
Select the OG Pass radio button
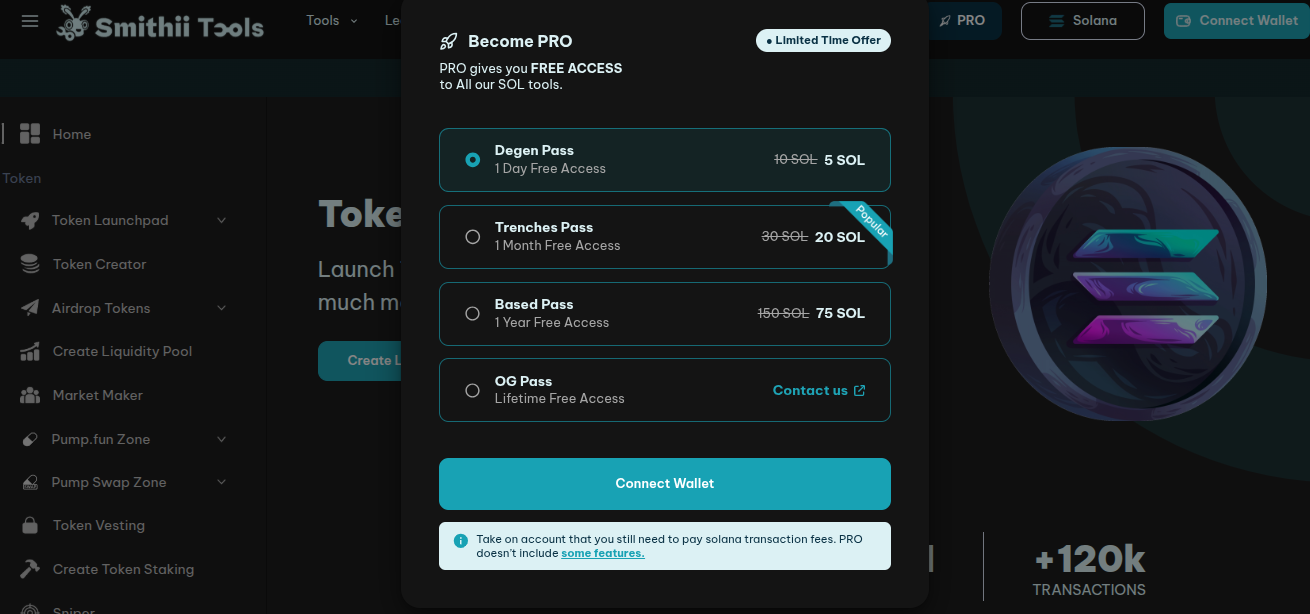473,391
